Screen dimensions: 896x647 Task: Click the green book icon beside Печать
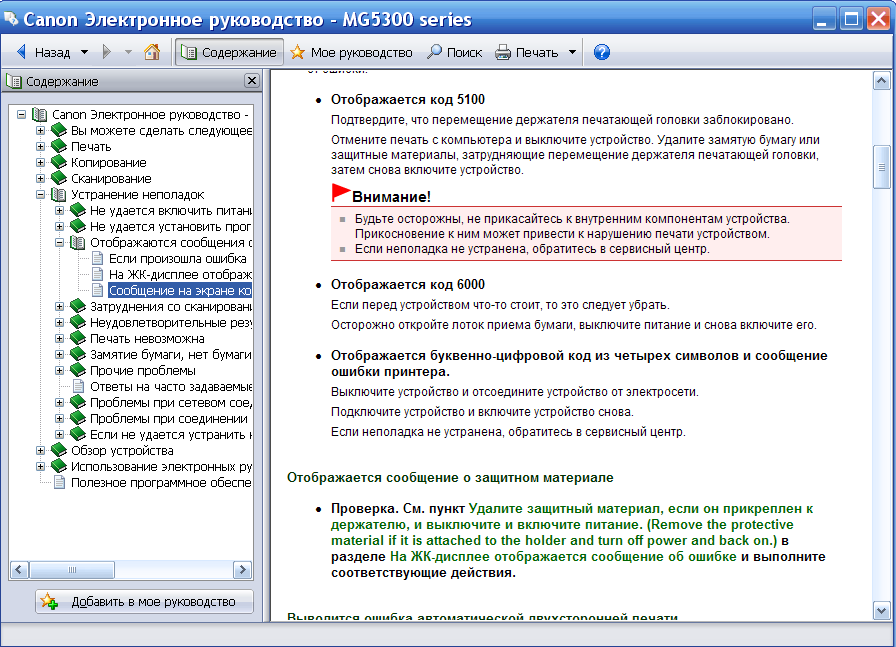click(x=59, y=146)
